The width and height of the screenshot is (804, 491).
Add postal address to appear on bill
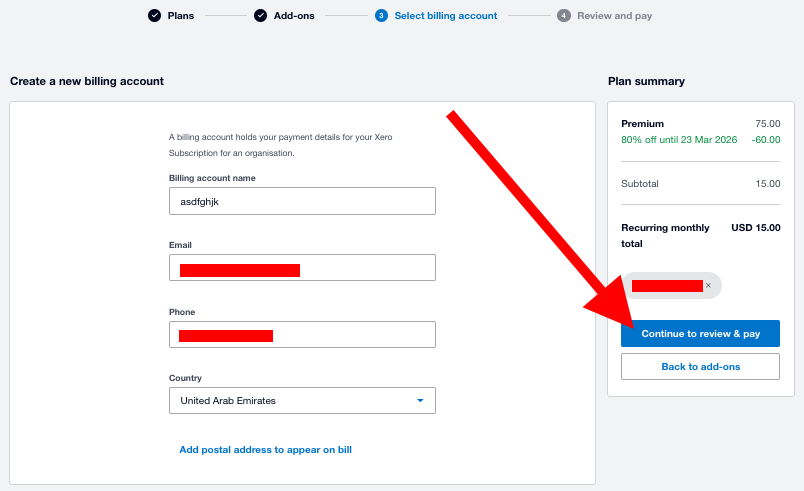265,450
